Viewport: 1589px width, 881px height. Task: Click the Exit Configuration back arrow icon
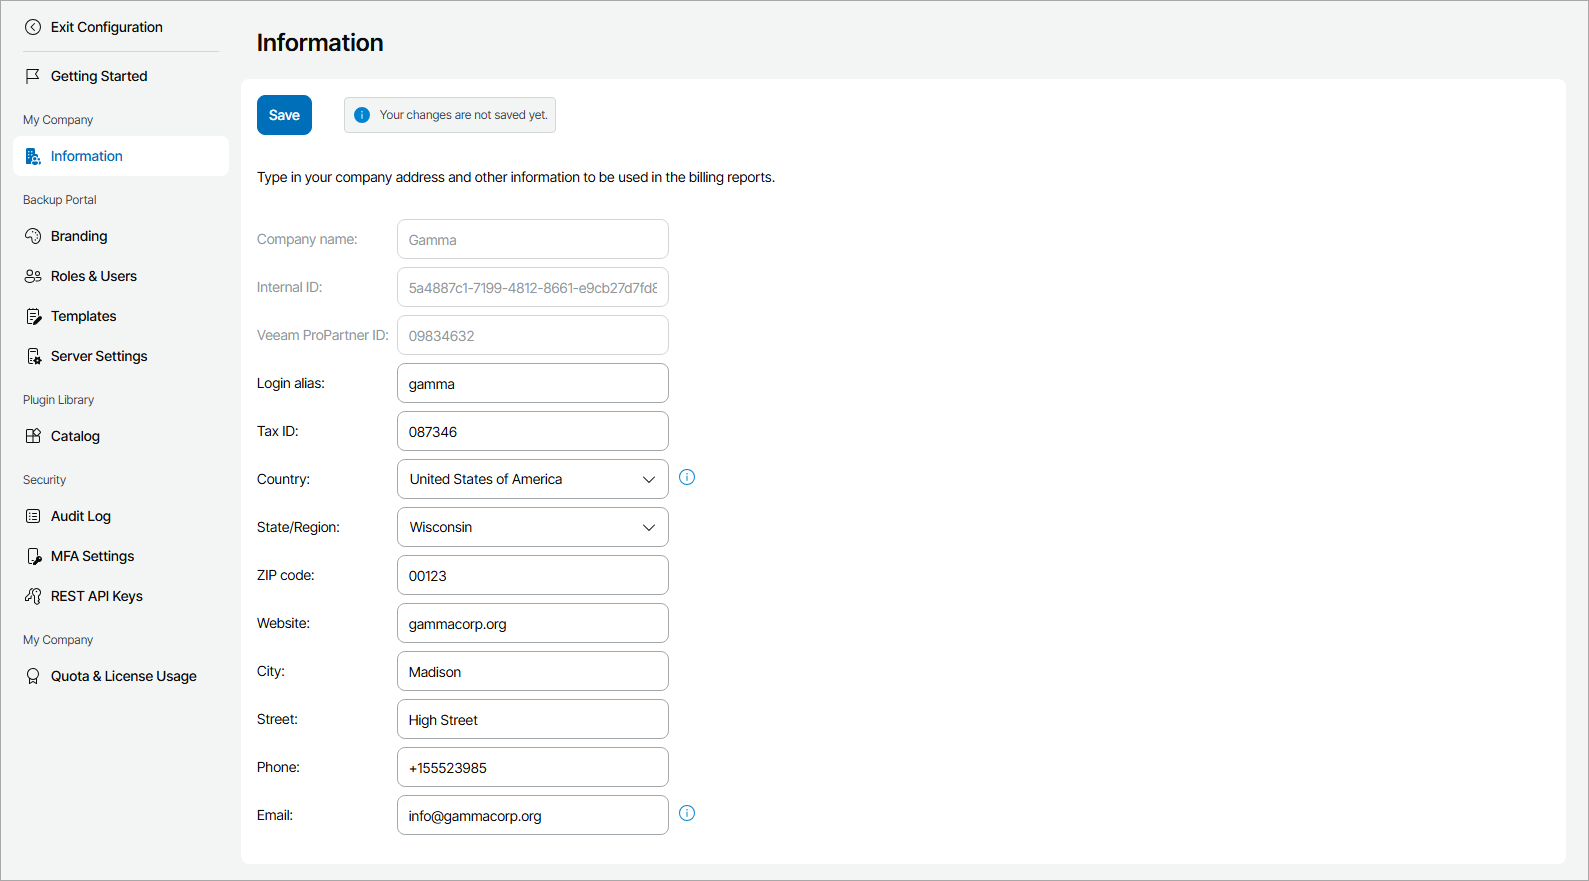click(x=33, y=27)
